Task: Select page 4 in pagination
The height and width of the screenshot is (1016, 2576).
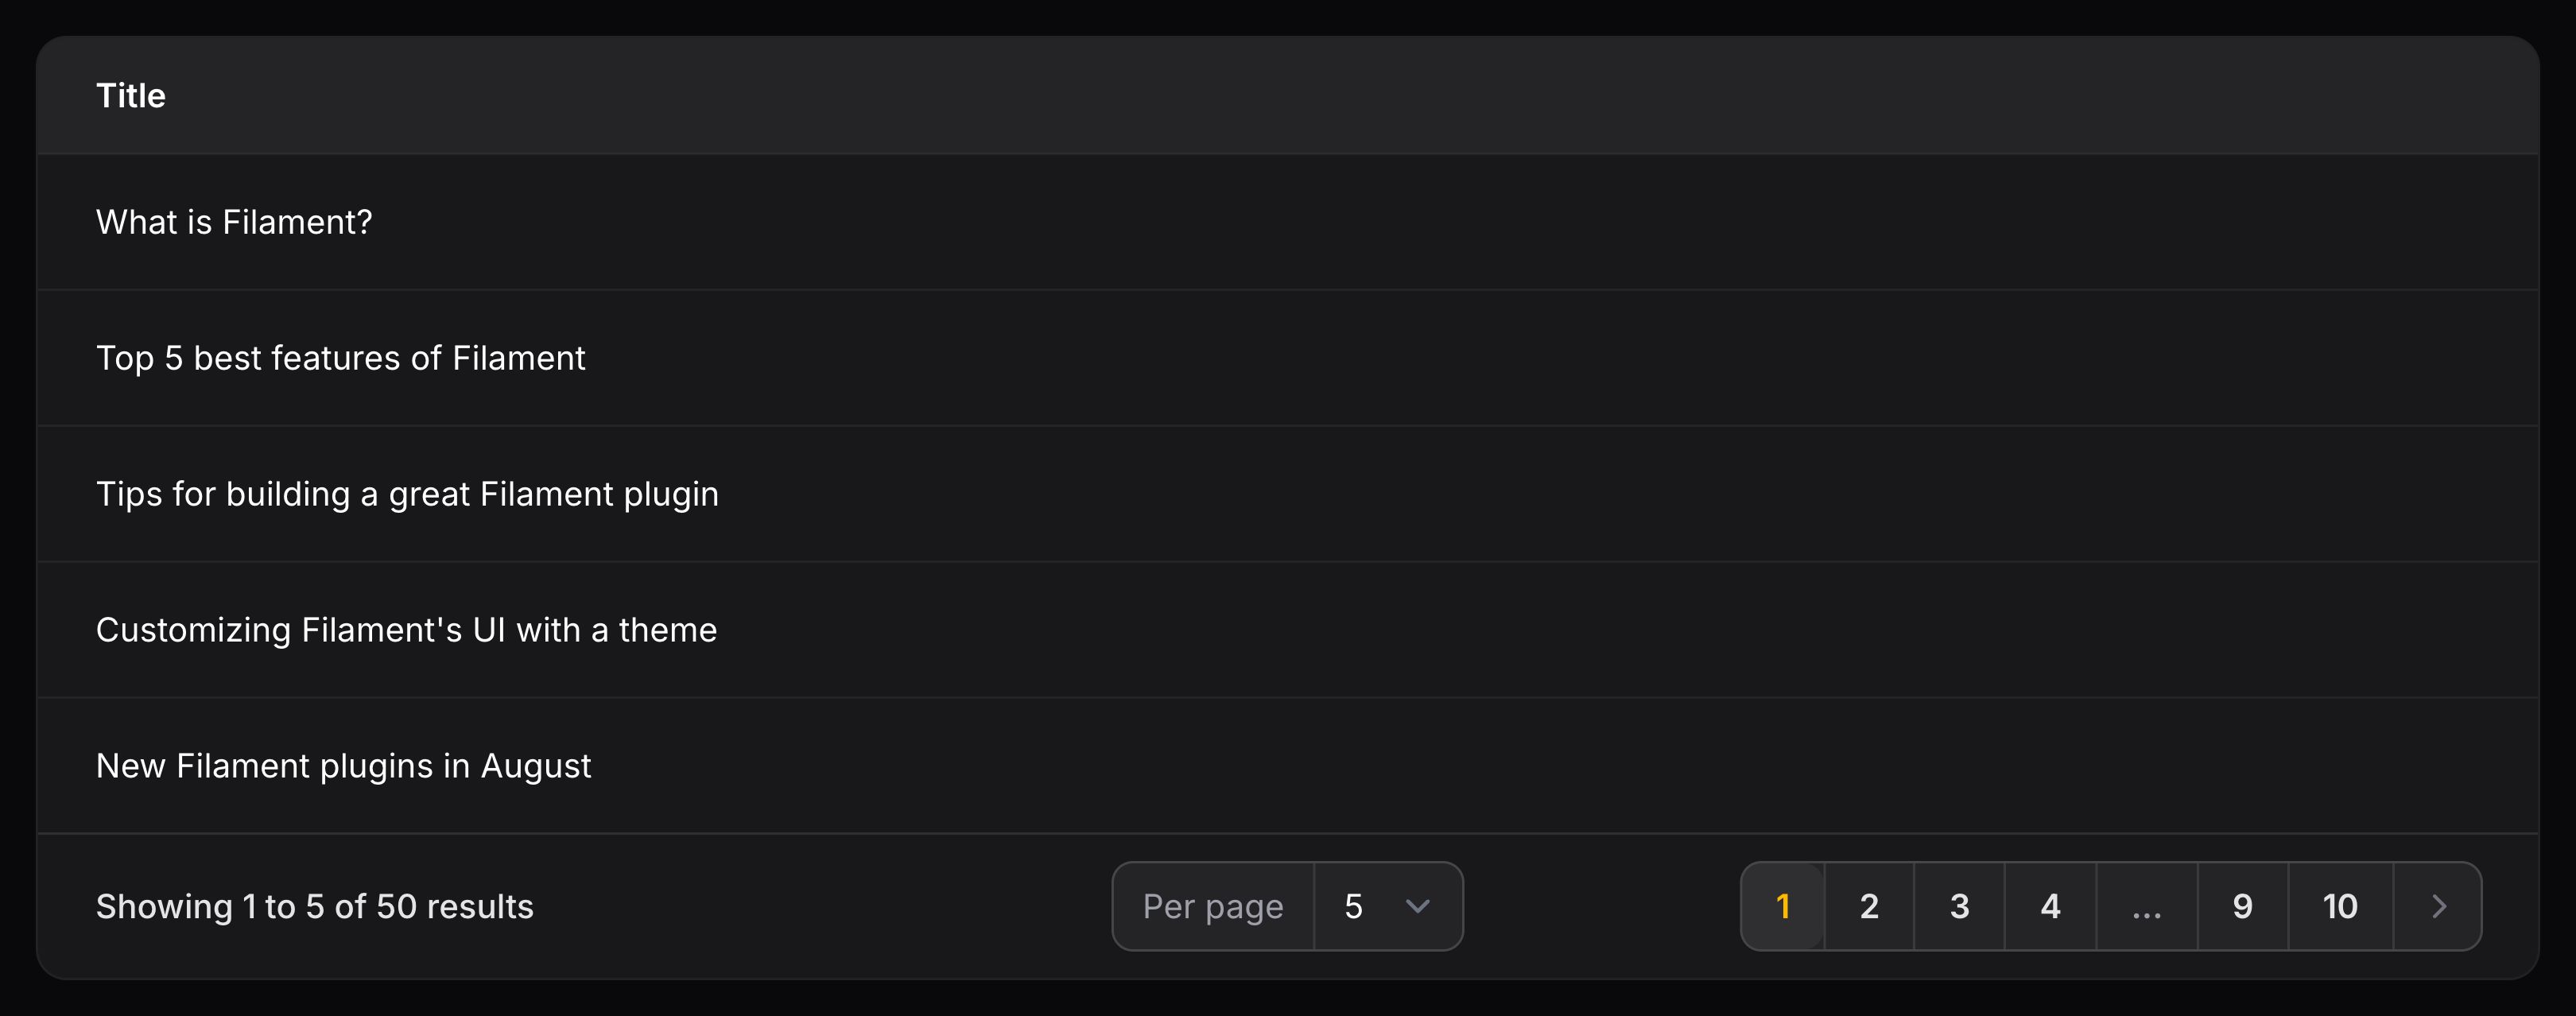Action: [2050, 906]
